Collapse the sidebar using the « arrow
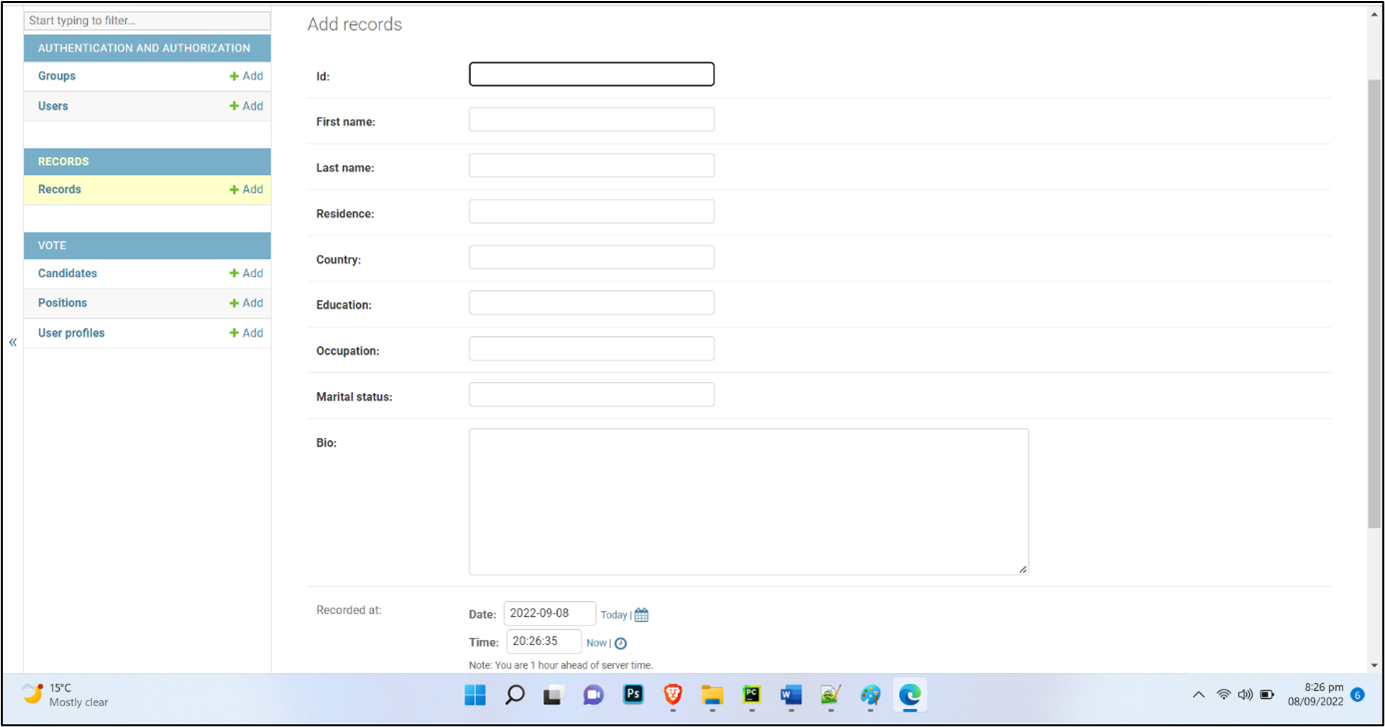This screenshot has height=727, width=1385. click(x=13, y=341)
